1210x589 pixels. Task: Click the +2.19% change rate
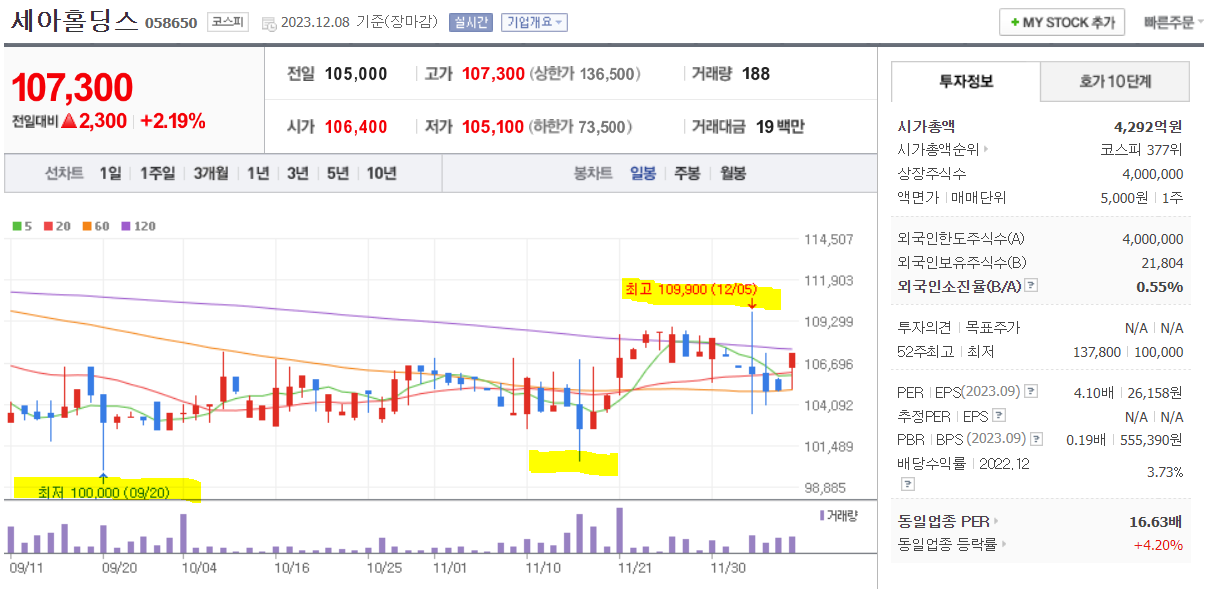173,121
